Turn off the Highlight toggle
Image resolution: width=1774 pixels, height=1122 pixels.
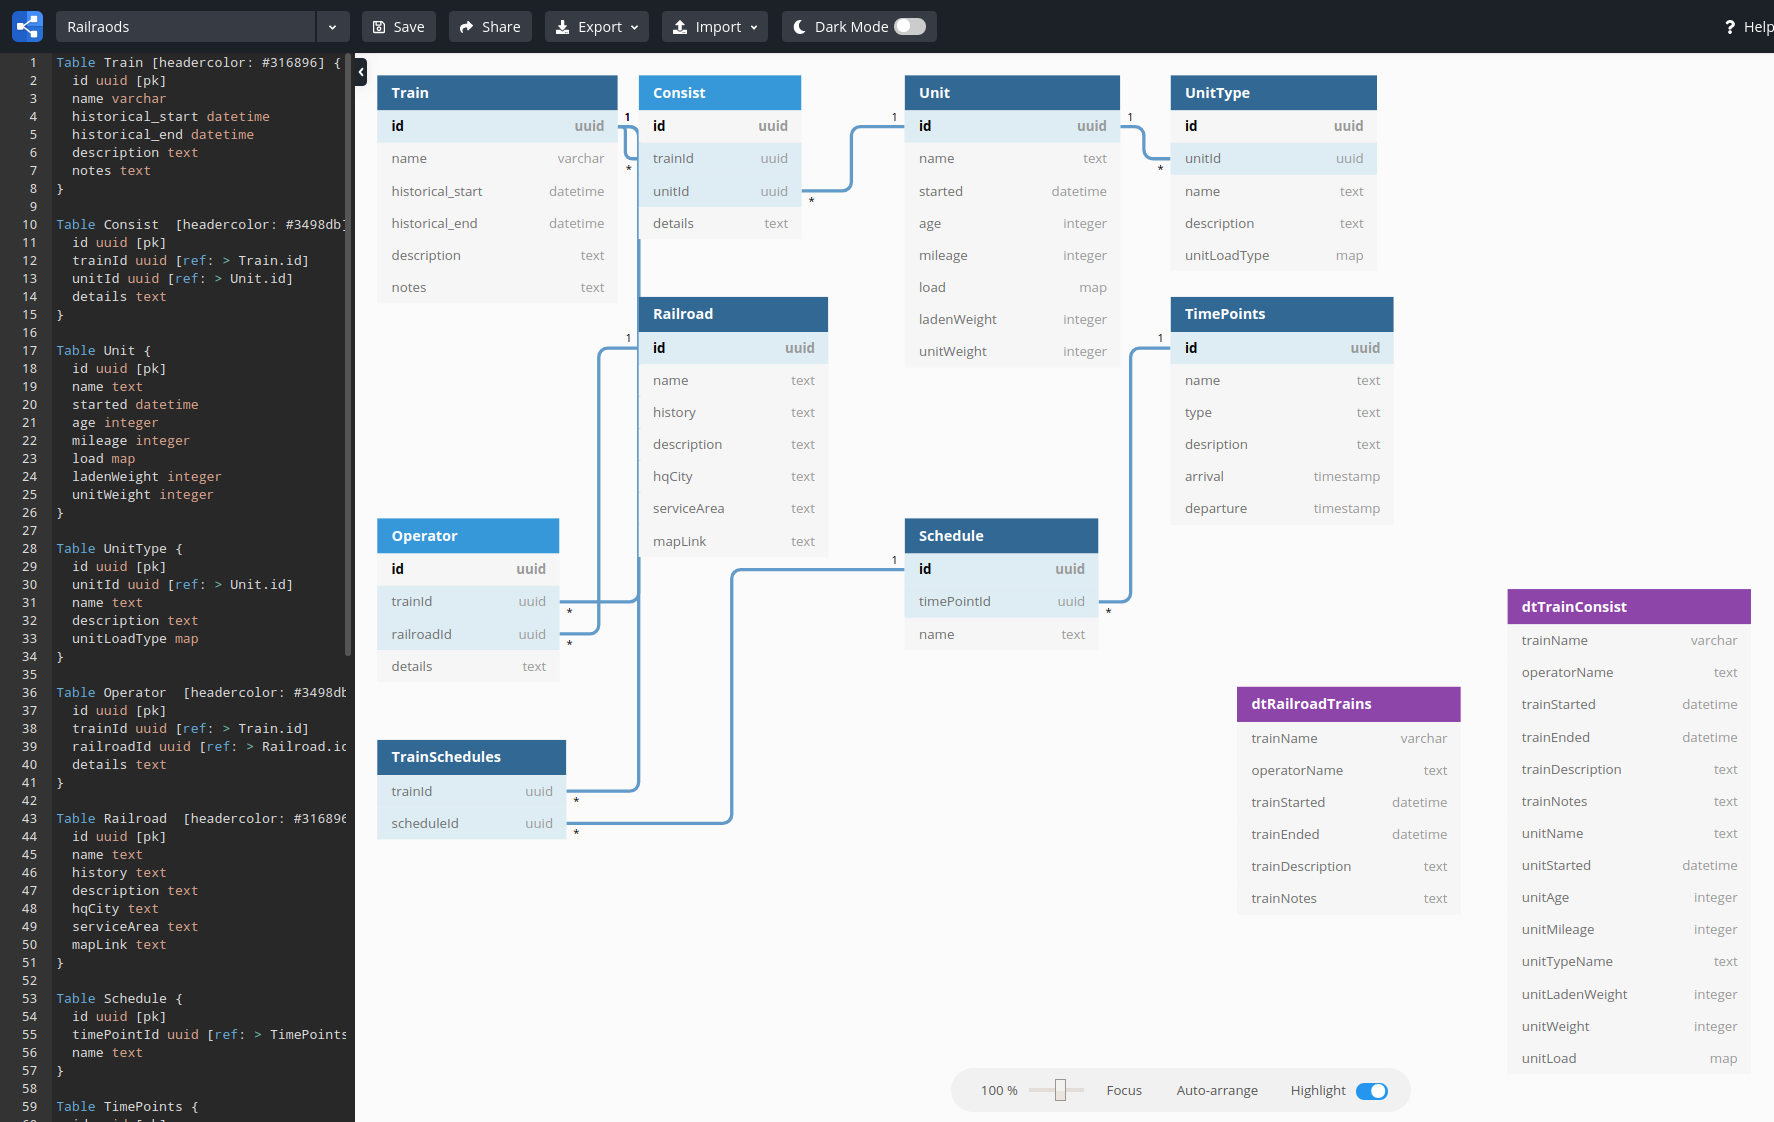(1372, 1091)
